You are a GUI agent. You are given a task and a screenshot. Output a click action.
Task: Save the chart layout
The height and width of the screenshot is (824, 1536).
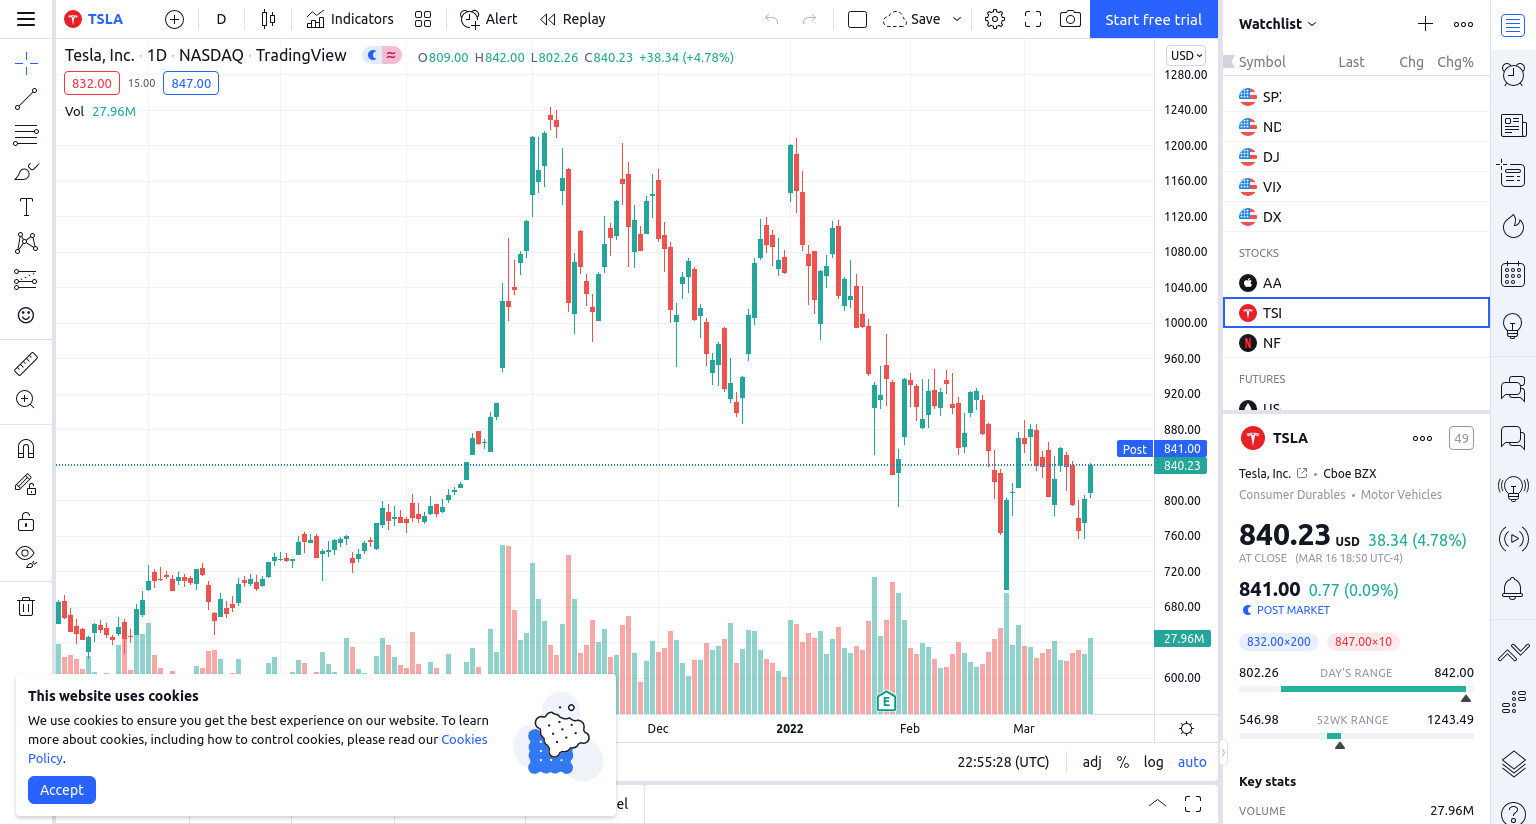pyautogui.click(x=911, y=19)
